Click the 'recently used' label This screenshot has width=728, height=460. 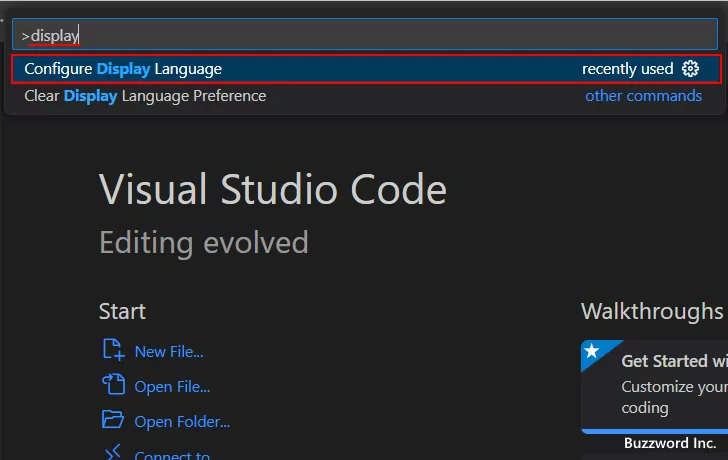[627, 69]
